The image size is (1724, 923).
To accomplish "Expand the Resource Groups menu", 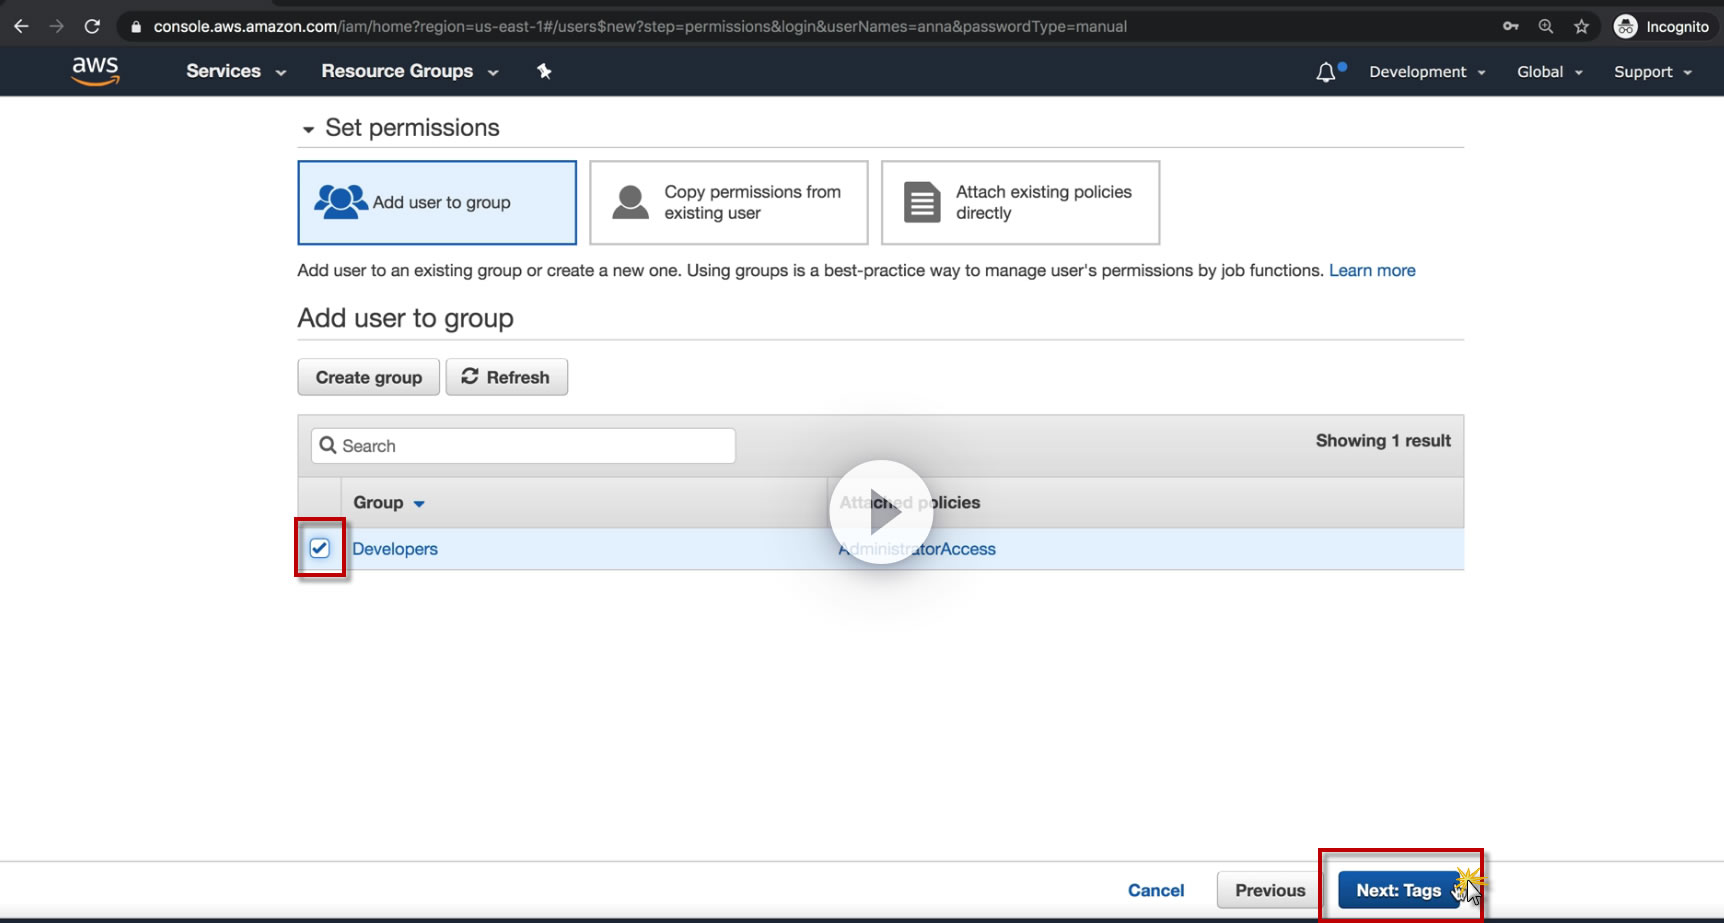I will pyautogui.click(x=409, y=71).
